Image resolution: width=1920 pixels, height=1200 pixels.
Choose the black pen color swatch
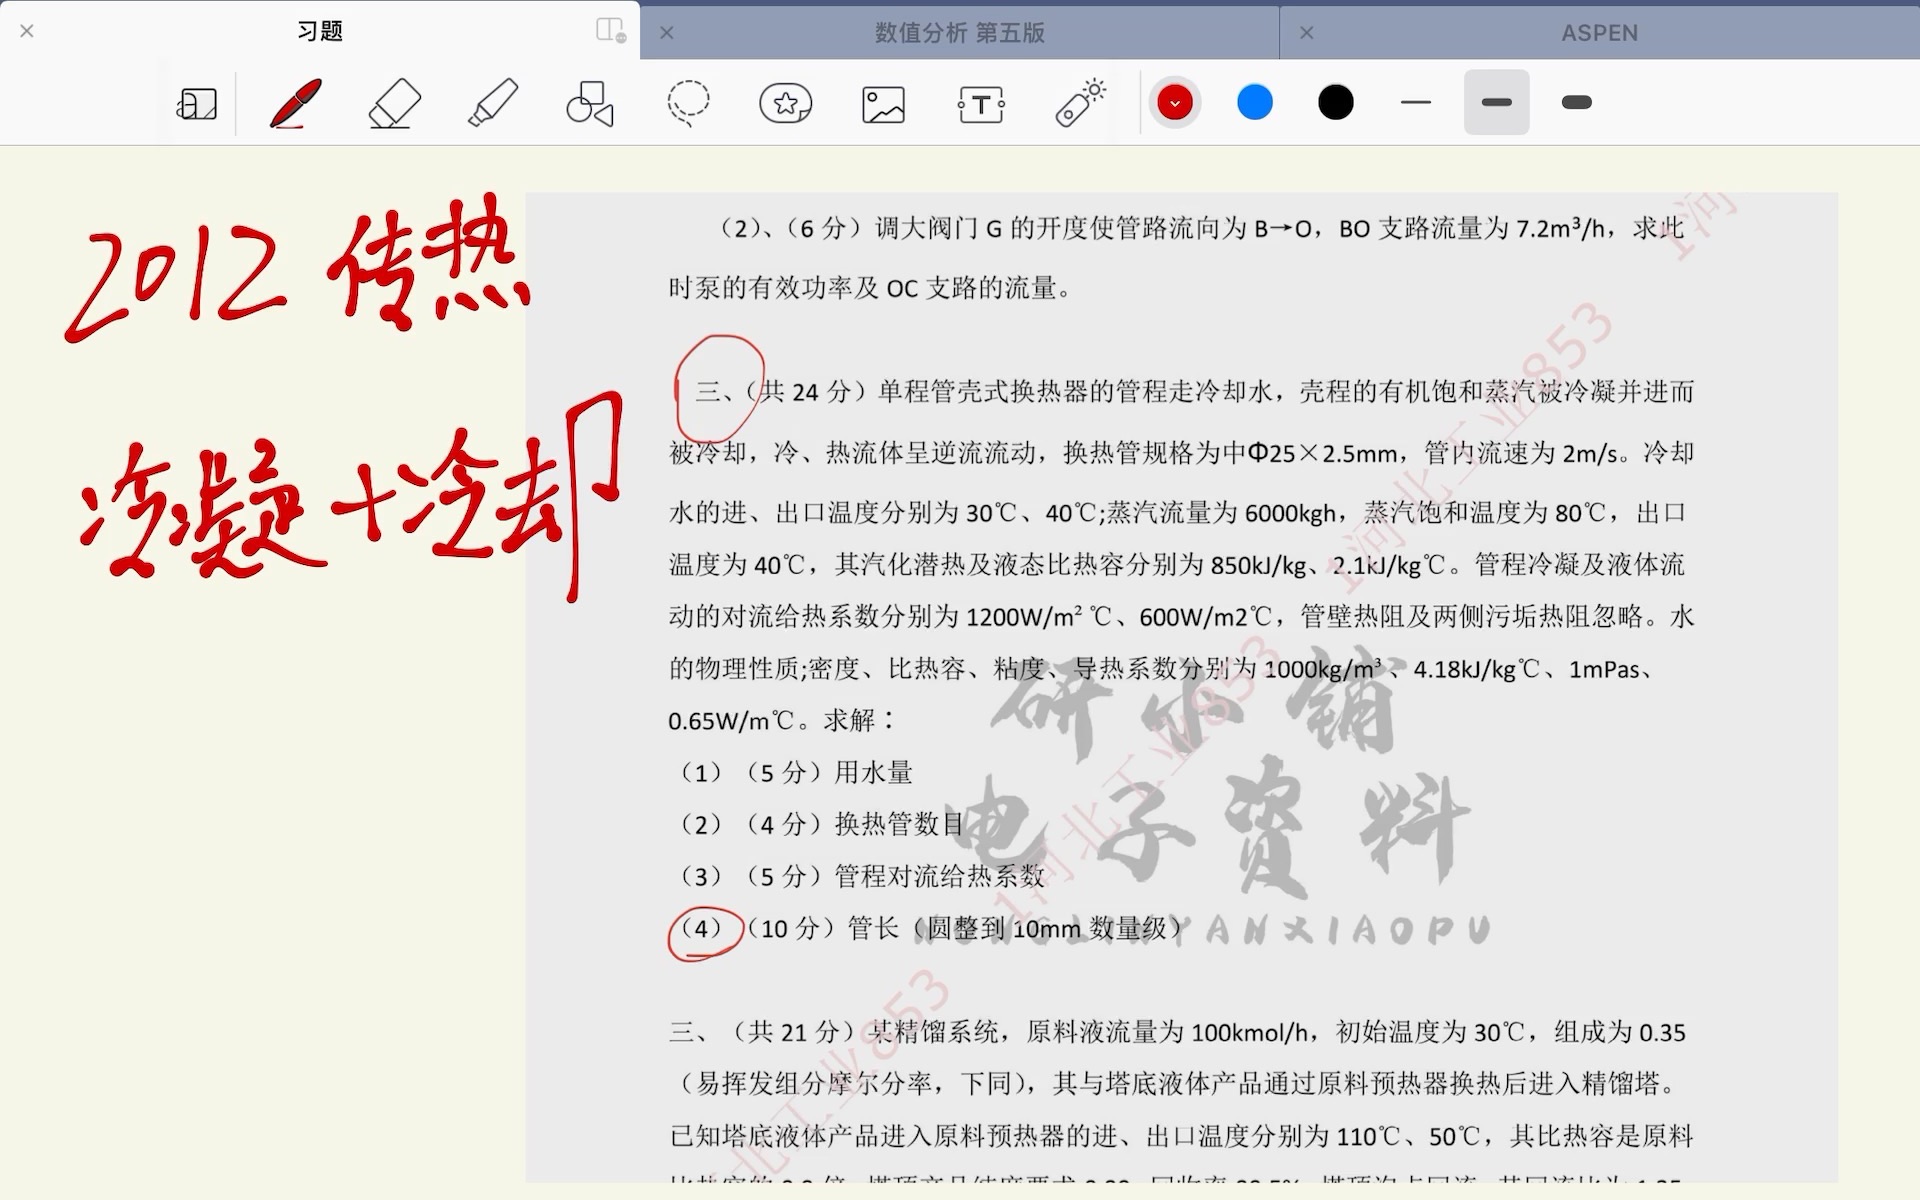(1336, 102)
